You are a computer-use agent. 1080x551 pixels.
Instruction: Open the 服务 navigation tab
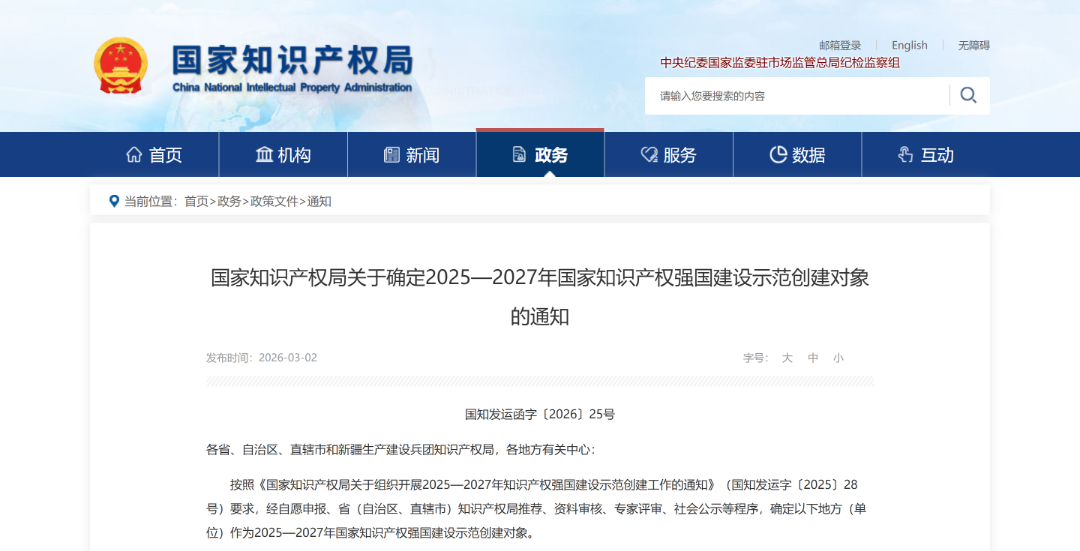(x=669, y=154)
